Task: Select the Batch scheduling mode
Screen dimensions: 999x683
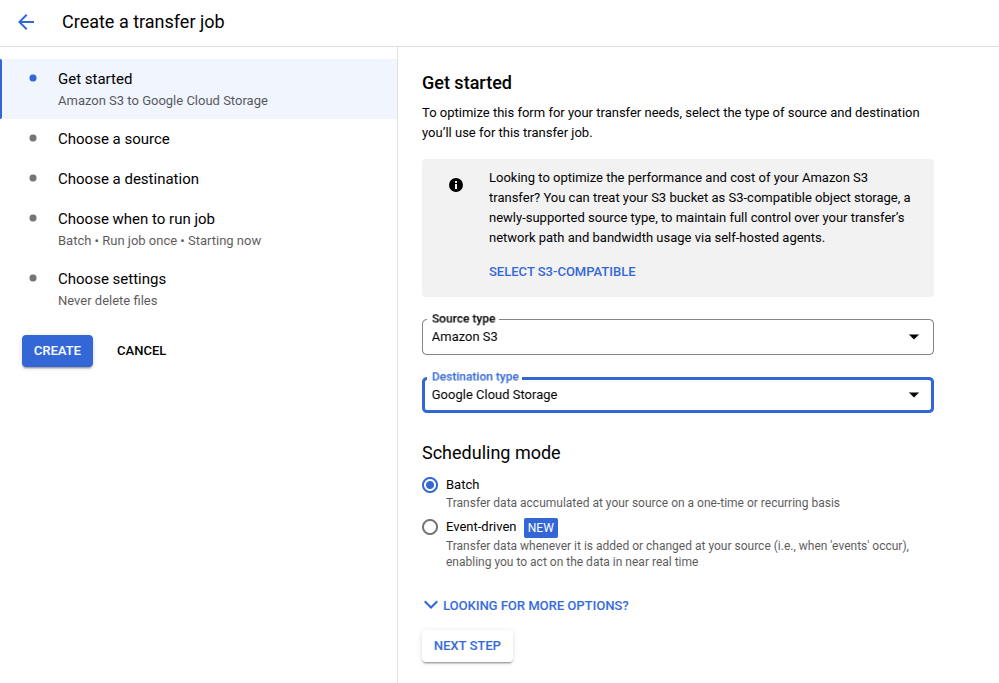Action: (x=430, y=485)
